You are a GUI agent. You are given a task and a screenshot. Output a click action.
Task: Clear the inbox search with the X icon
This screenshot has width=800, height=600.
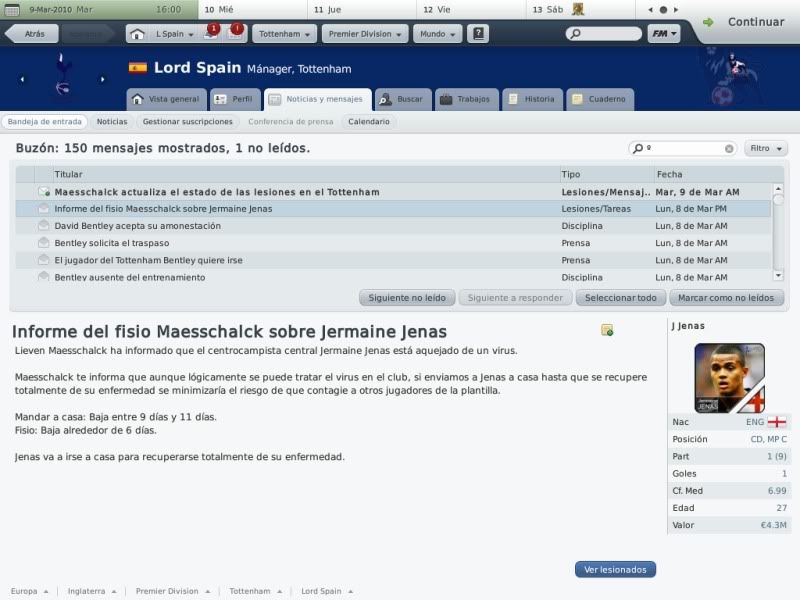click(x=729, y=148)
